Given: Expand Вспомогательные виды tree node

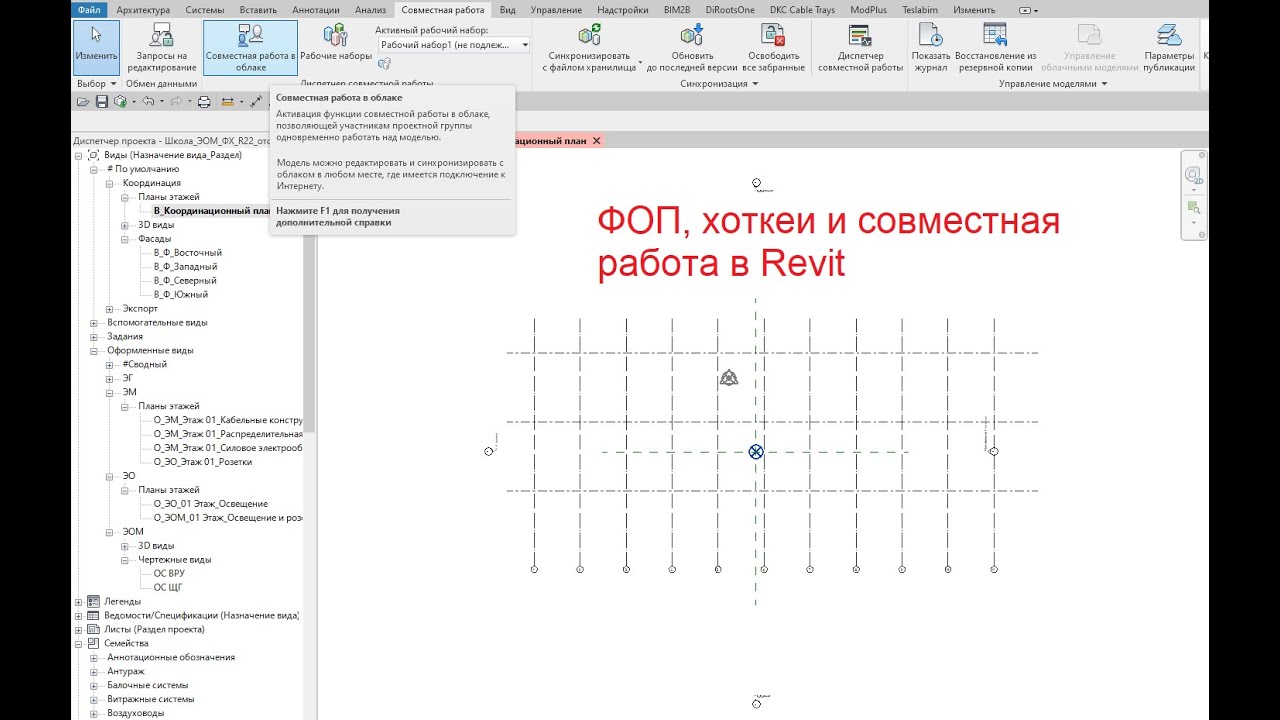Looking at the screenshot, I should click(94, 323).
